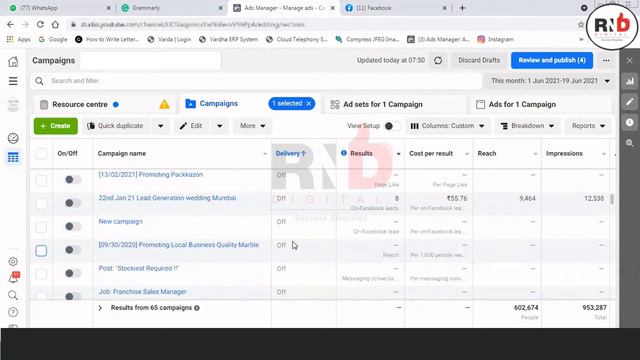Screen dimensions: 640x360
Task: Click Discard Drafts button
Action: pyautogui.click(x=479, y=60)
